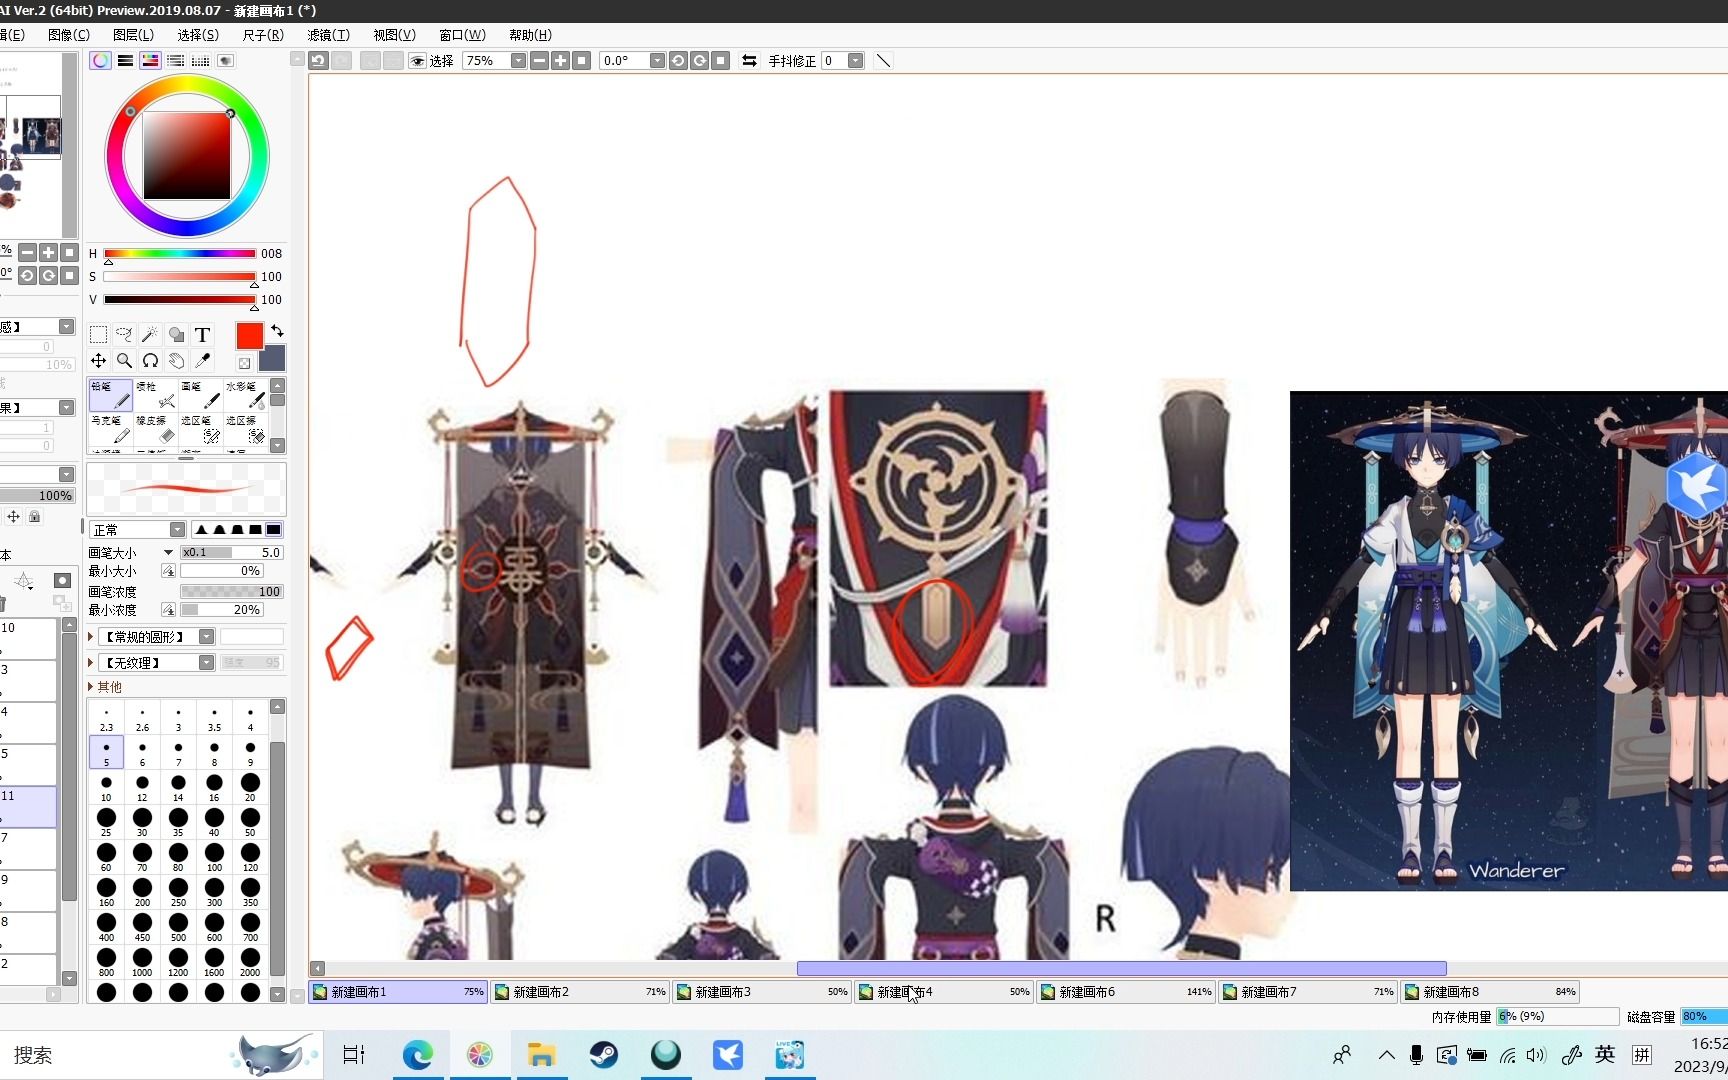The width and height of the screenshot is (1728, 1080).
Task: Toggle pressure for 最小大小
Action: (168, 571)
